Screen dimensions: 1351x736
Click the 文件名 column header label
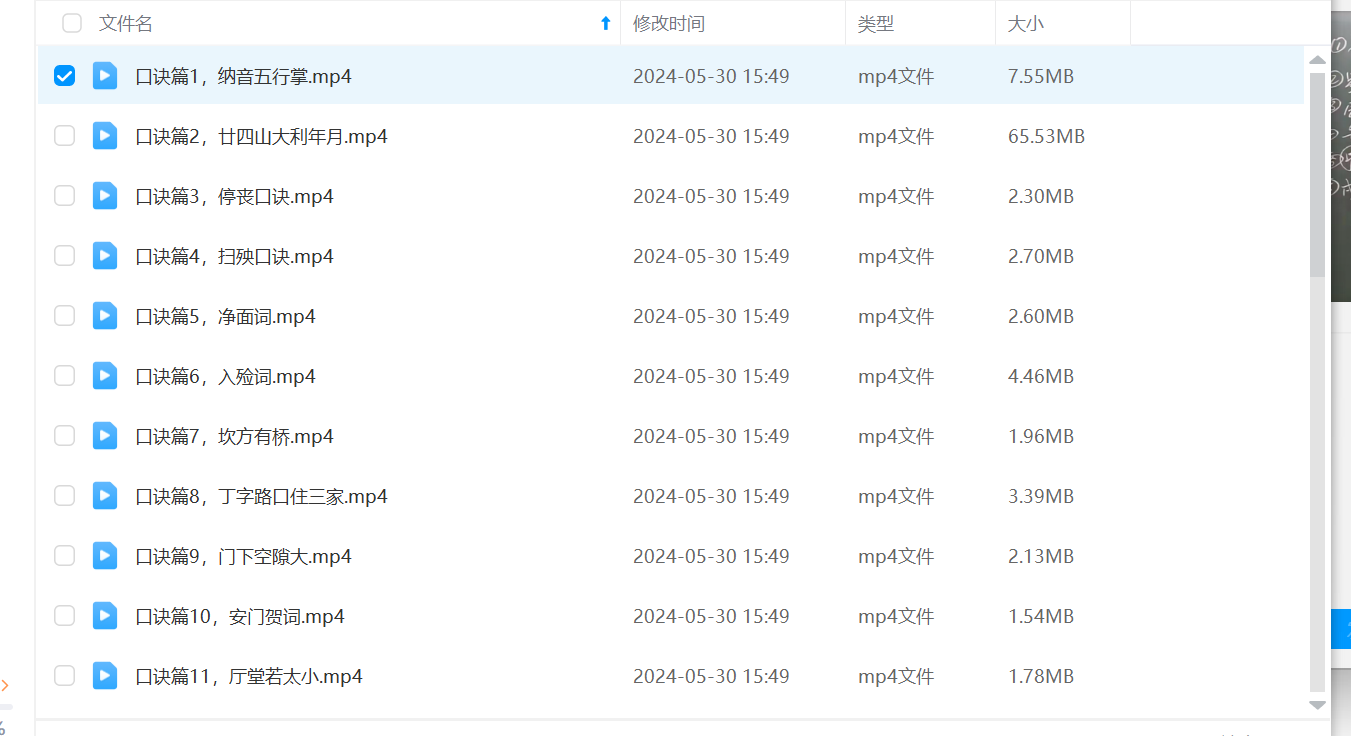[126, 24]
